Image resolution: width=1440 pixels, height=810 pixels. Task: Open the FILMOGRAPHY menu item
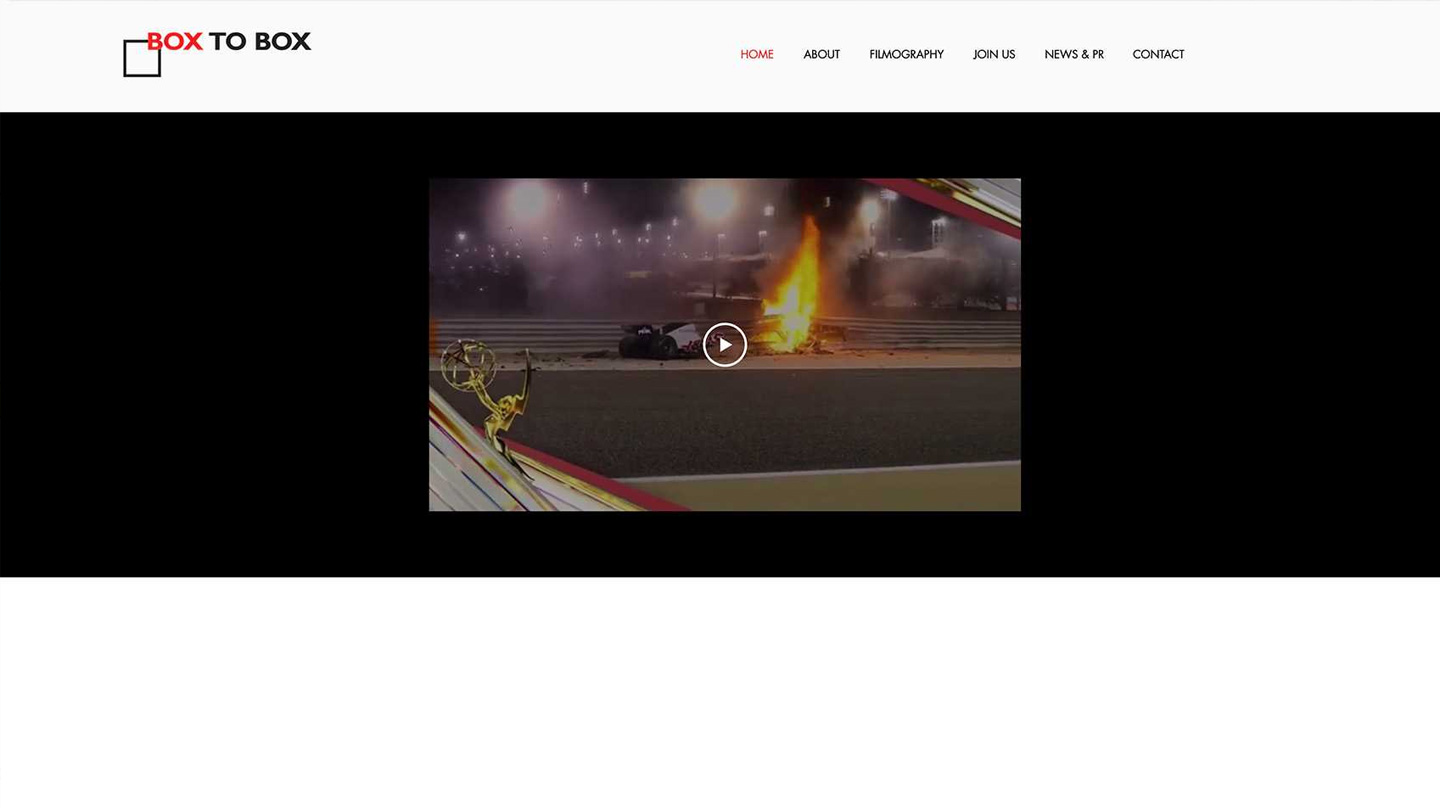(906, 54)
